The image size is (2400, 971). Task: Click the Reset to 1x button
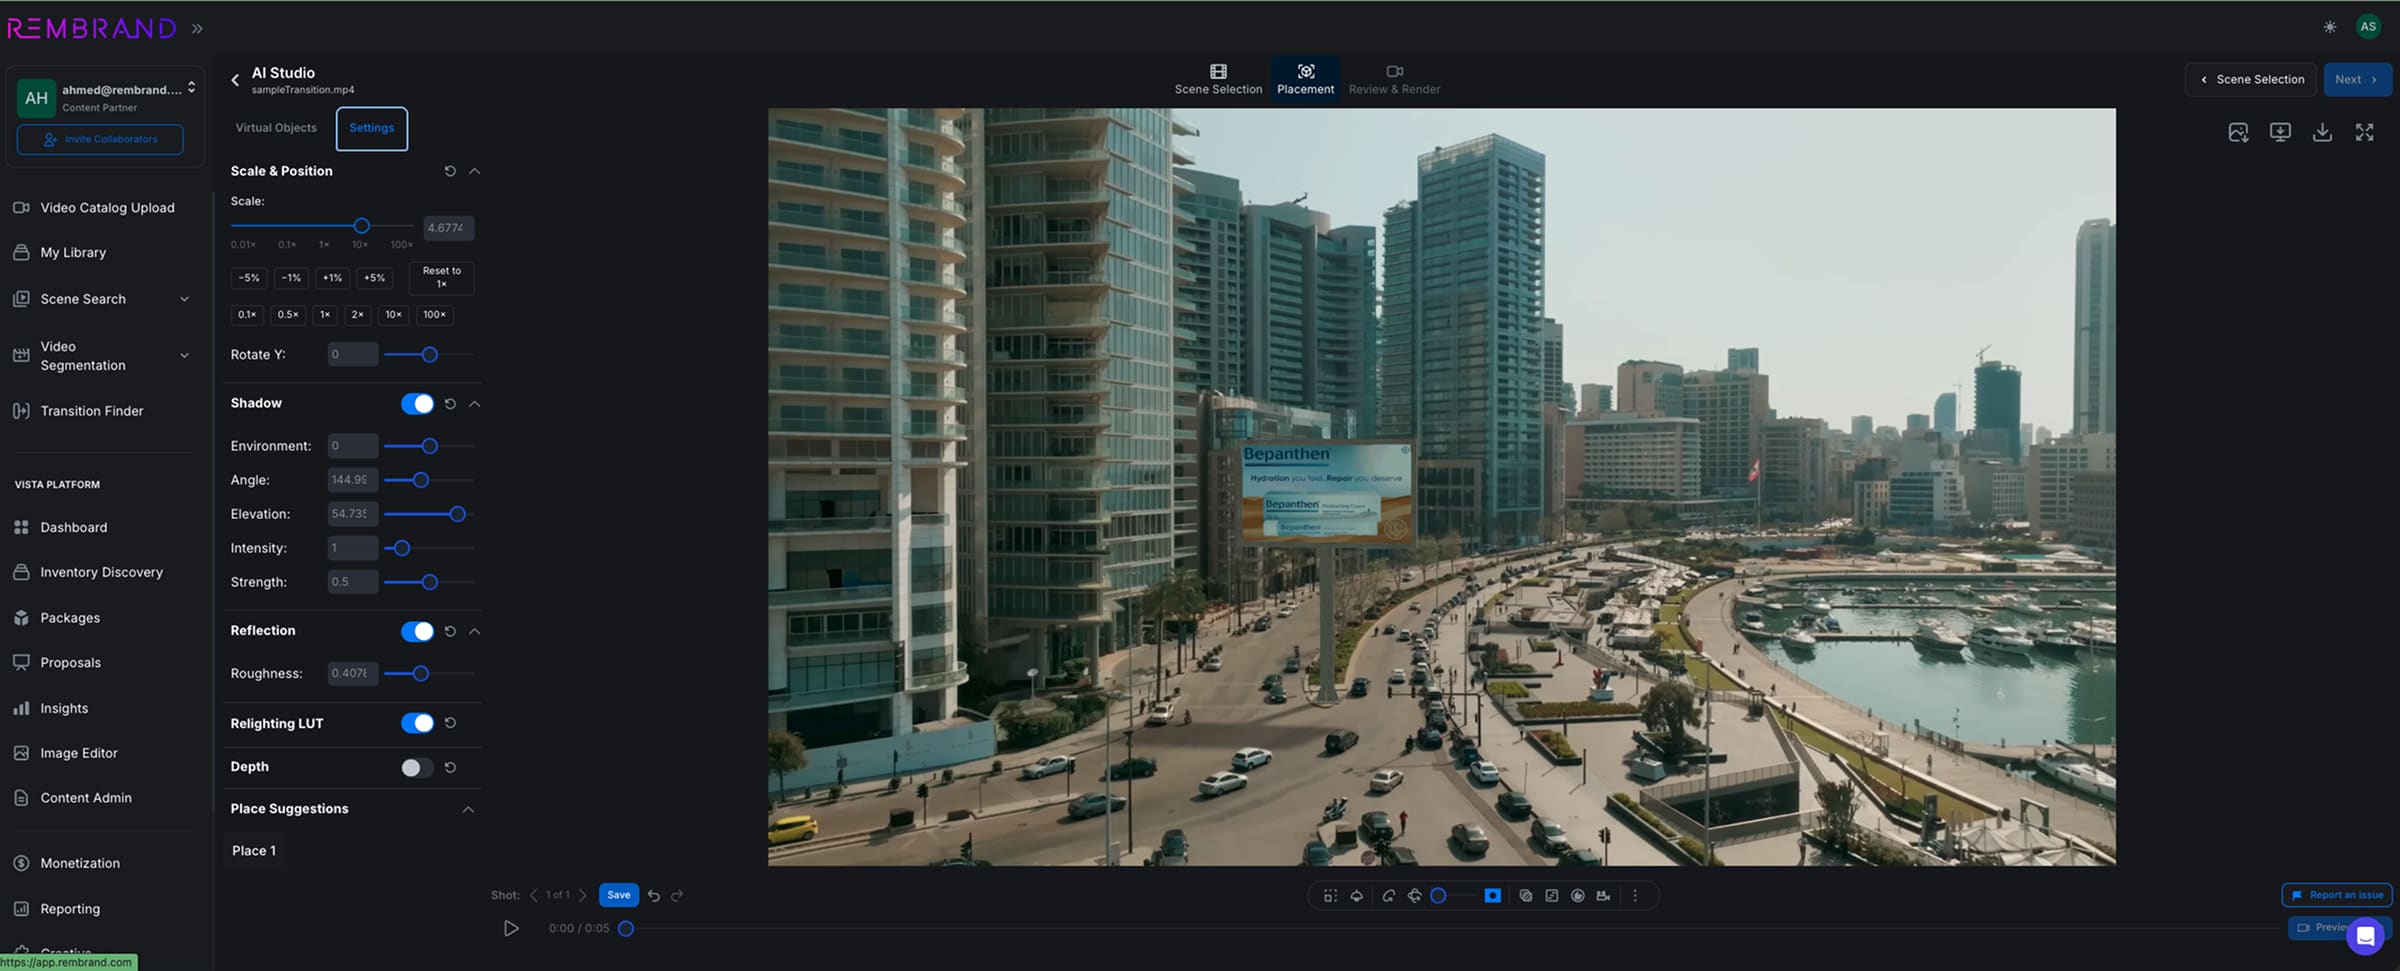click(x=440, y=278)
